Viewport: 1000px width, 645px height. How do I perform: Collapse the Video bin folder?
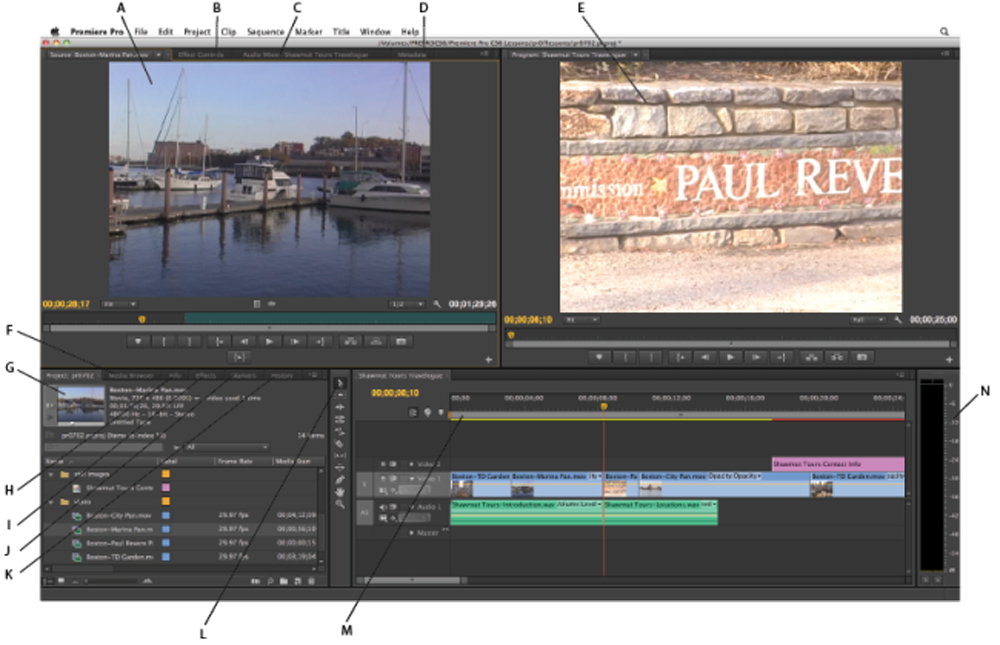[x=51, y=501]
